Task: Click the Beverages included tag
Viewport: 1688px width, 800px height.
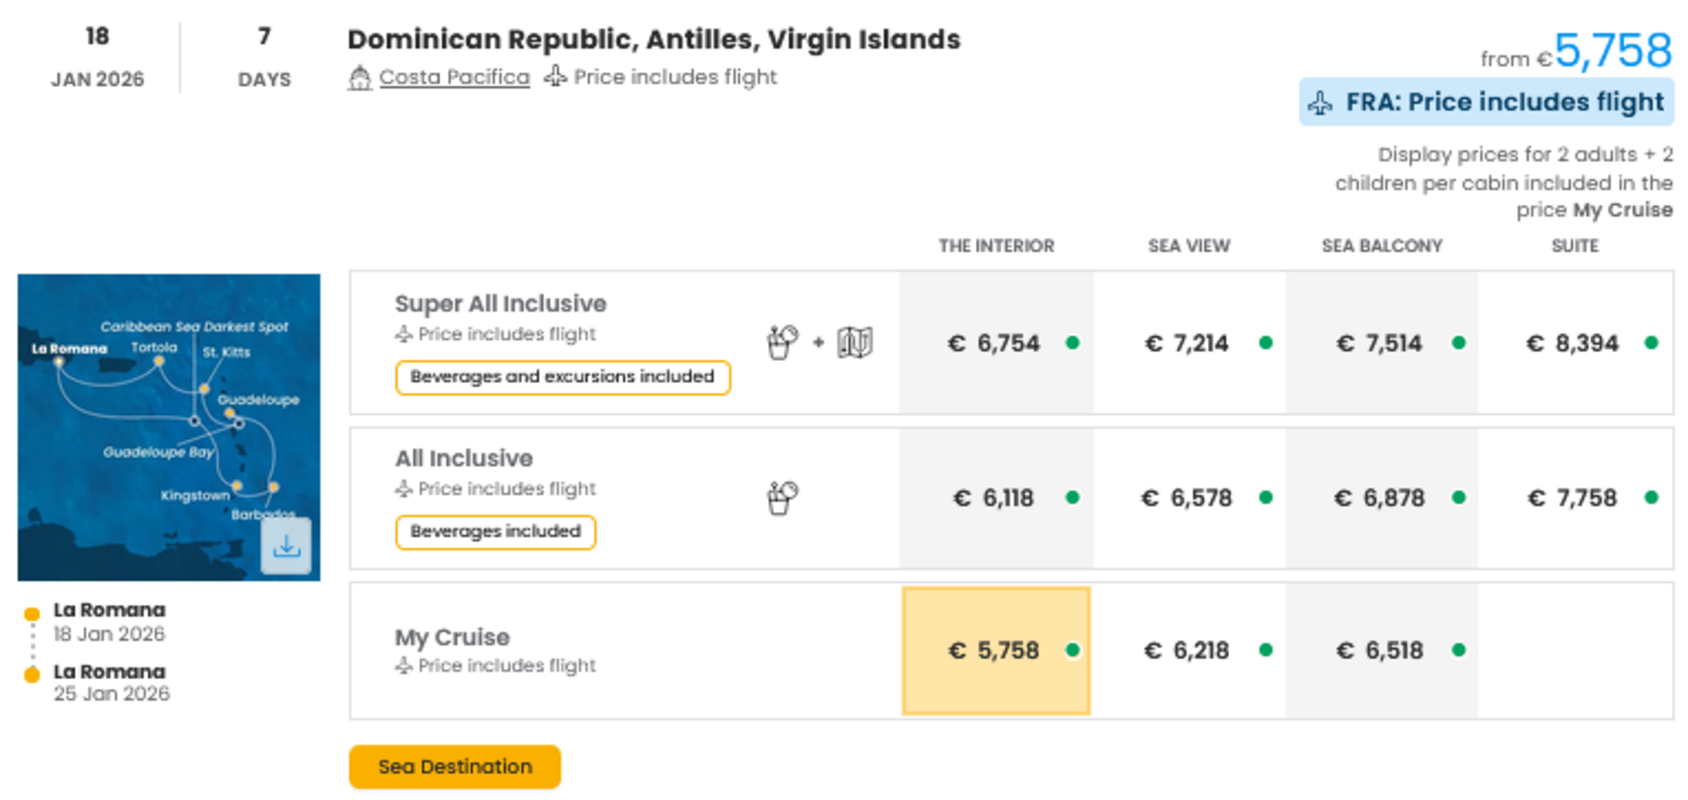Action: tap(495, 532)
